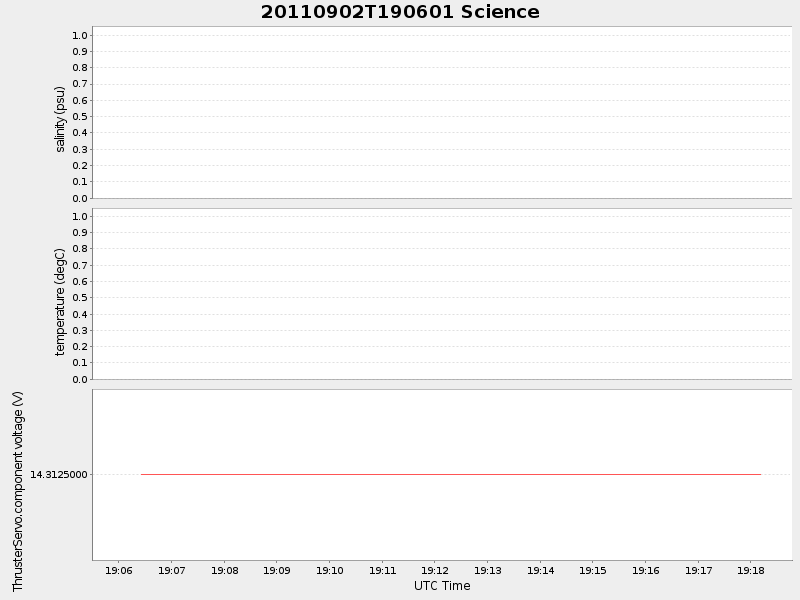This screenshot has width=800, height=600.
Task: Click the 0.5 tick on temperature axis
Action: pyautogui.click(x=80, y=298)
